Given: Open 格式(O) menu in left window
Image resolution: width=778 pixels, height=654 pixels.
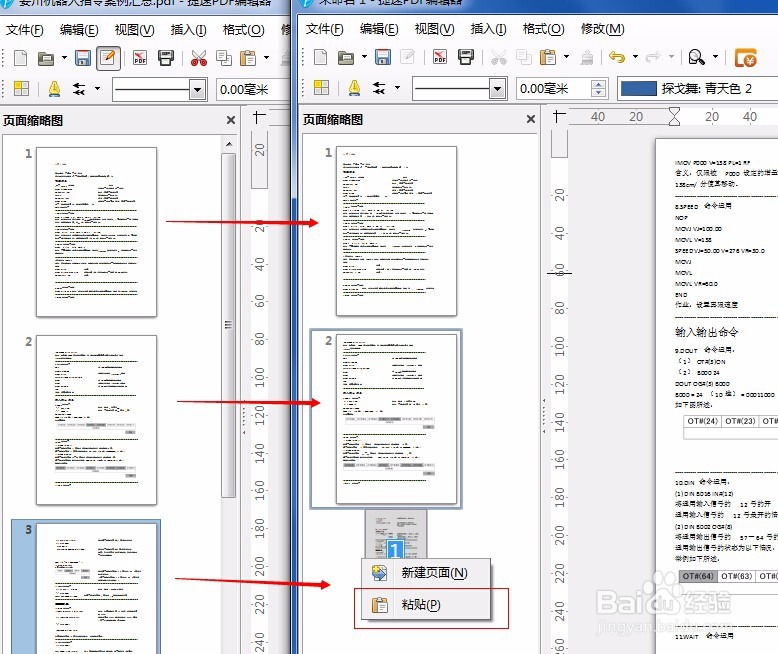Looking at the screenshot, I should (x=243, y=30).
